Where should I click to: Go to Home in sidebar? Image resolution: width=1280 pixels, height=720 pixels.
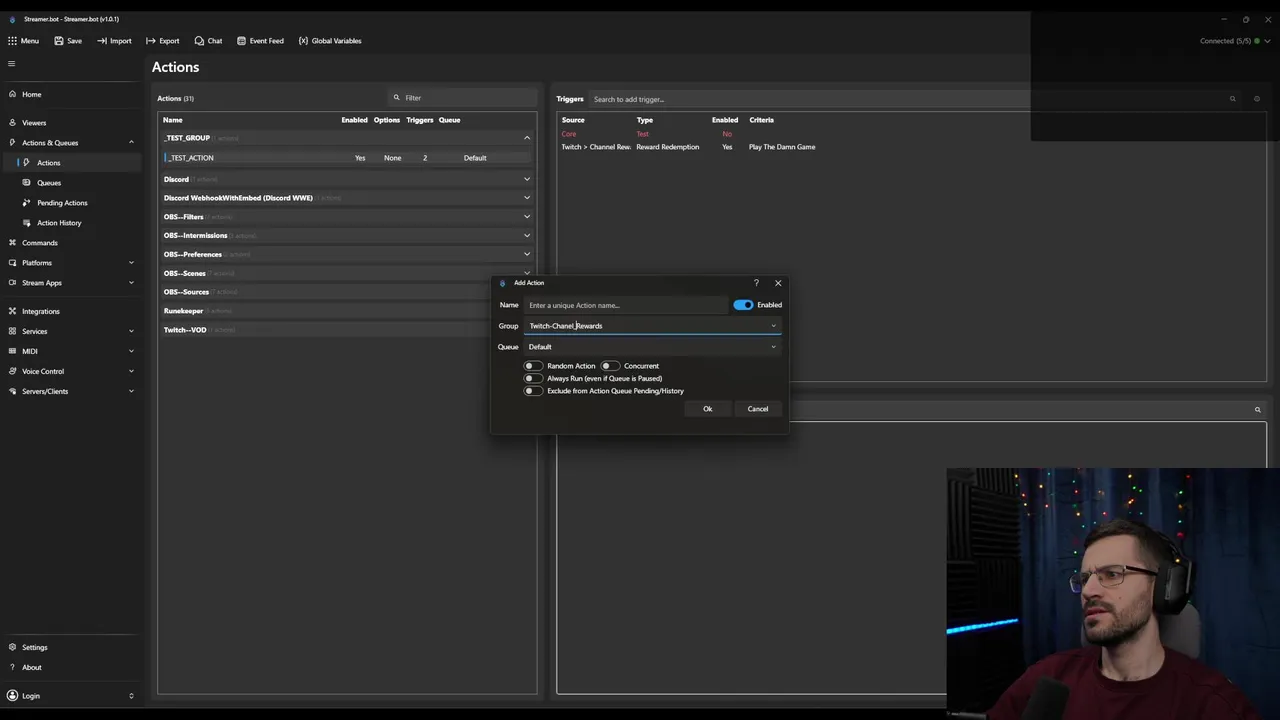32,95
